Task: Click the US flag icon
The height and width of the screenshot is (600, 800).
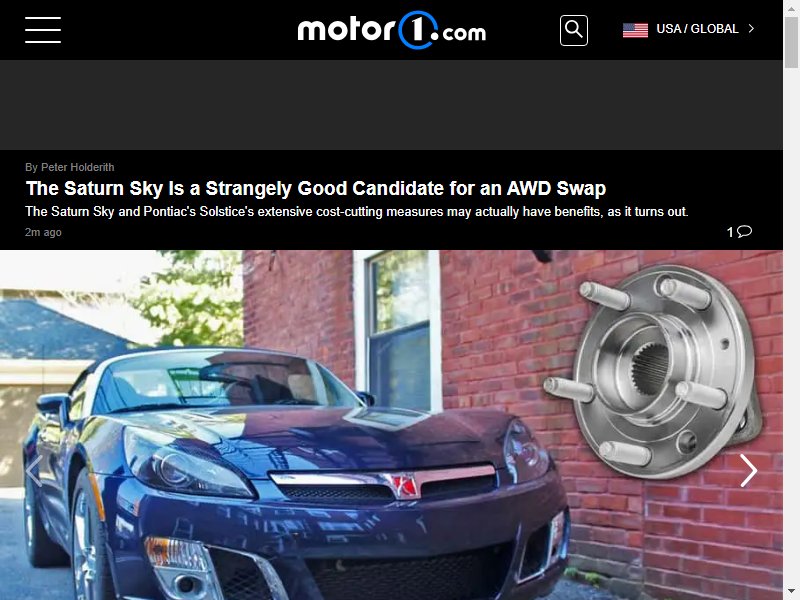Action: (635, 30)
